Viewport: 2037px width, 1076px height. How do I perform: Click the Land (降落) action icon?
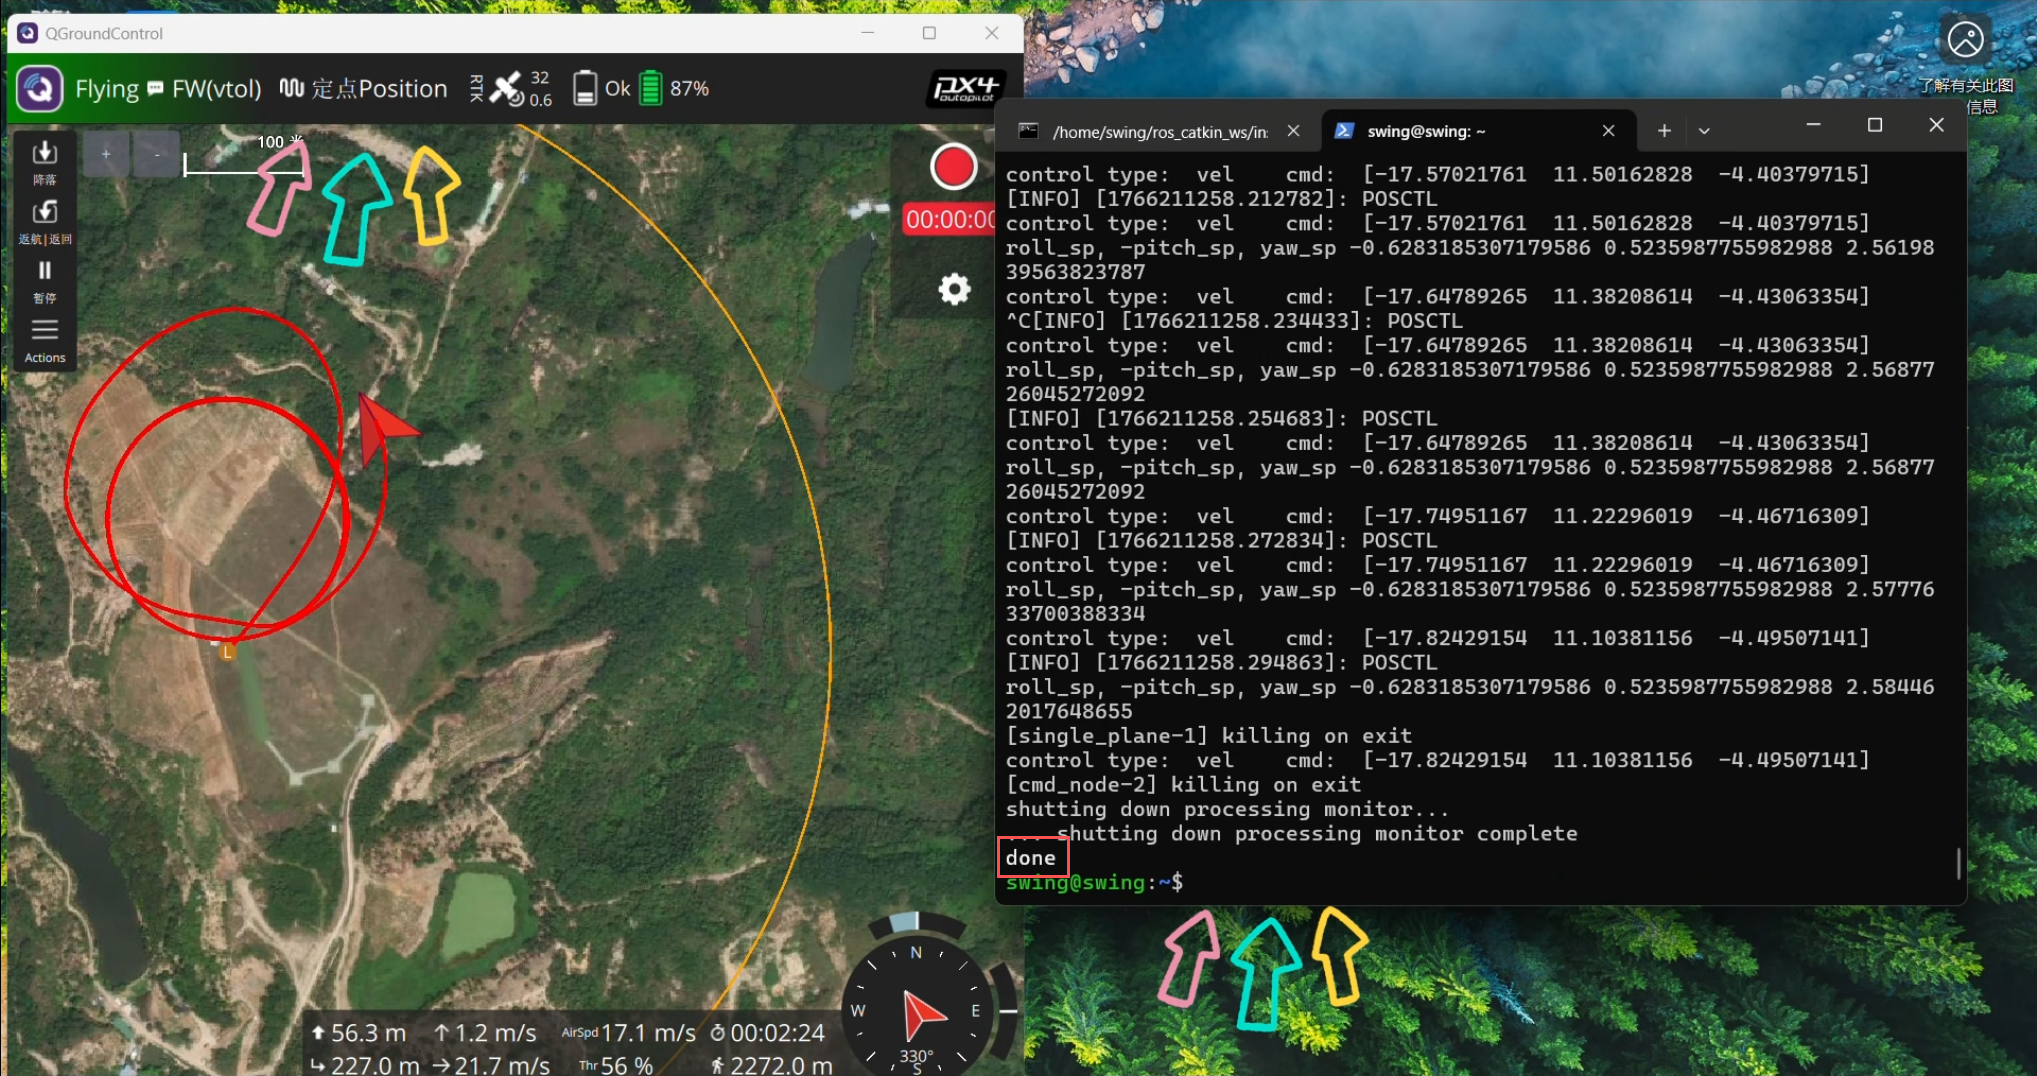pyautogui.click(x=45, y=153)
